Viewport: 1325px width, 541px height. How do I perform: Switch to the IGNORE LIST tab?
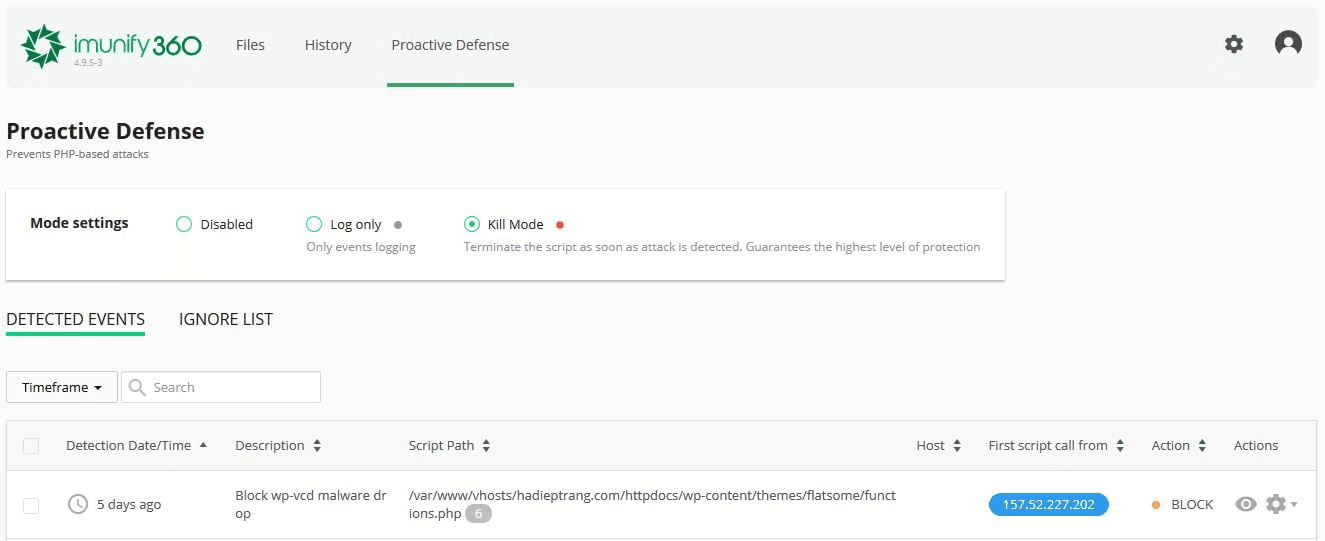(226, 320)
